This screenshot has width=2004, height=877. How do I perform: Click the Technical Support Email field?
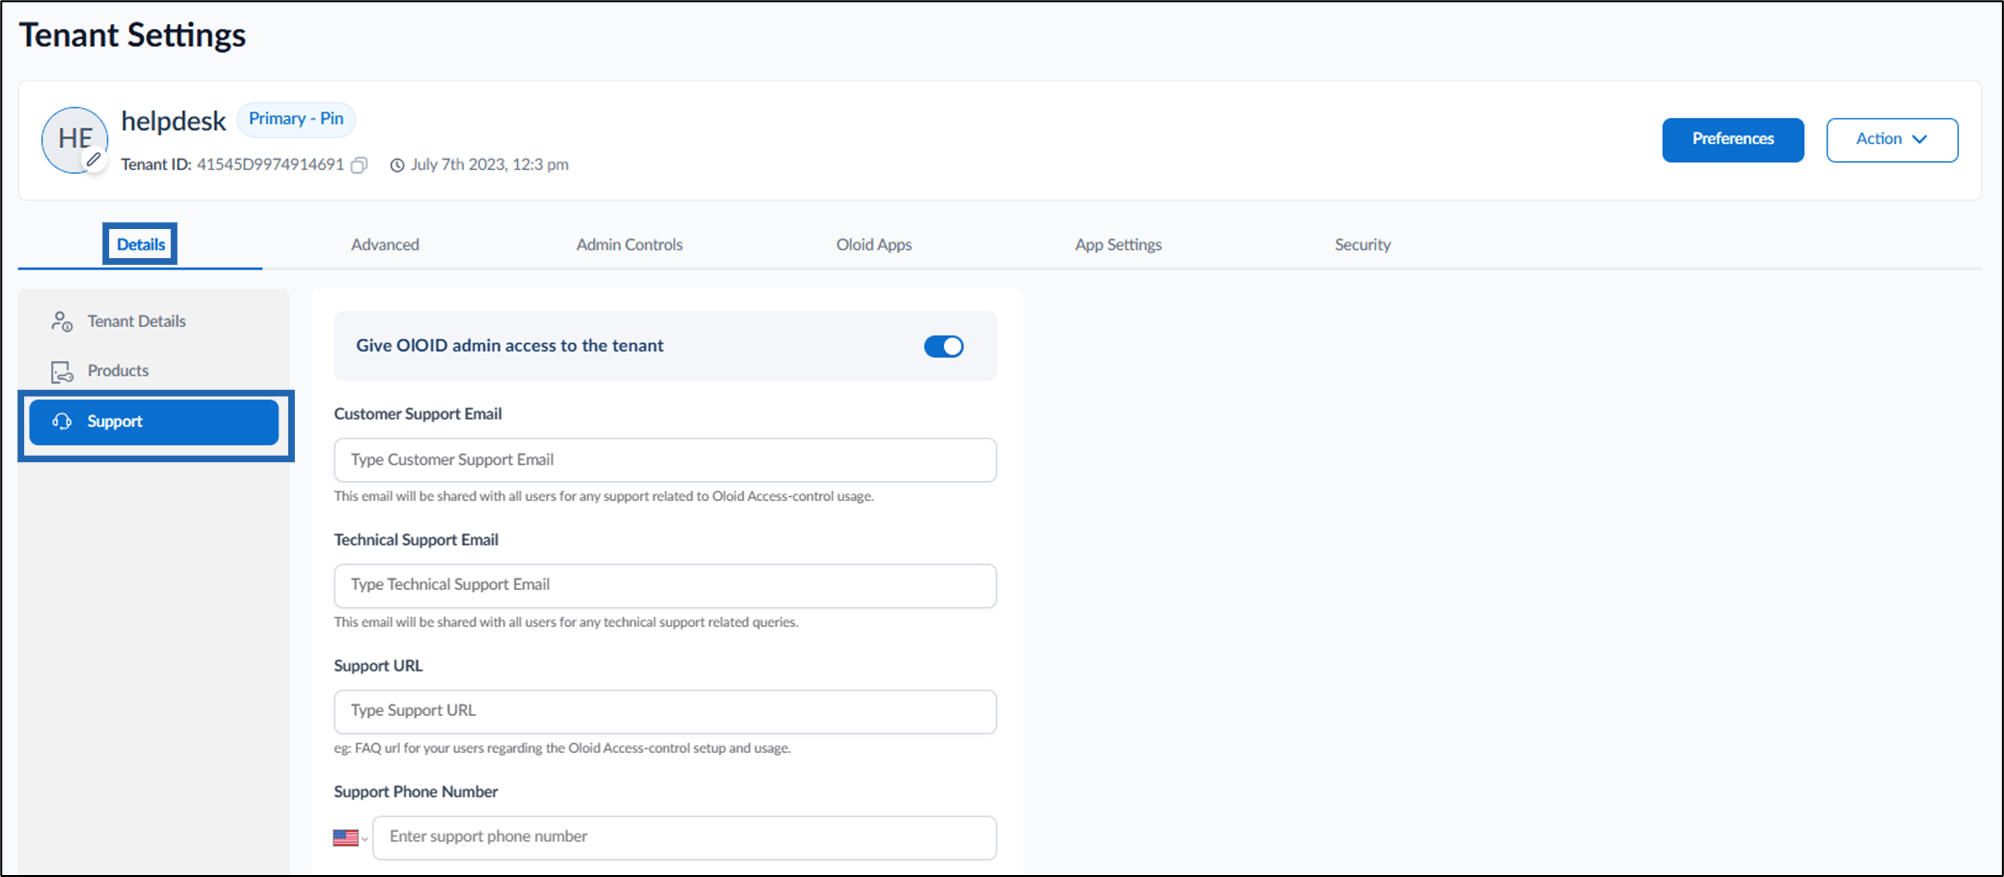[665, 586]
